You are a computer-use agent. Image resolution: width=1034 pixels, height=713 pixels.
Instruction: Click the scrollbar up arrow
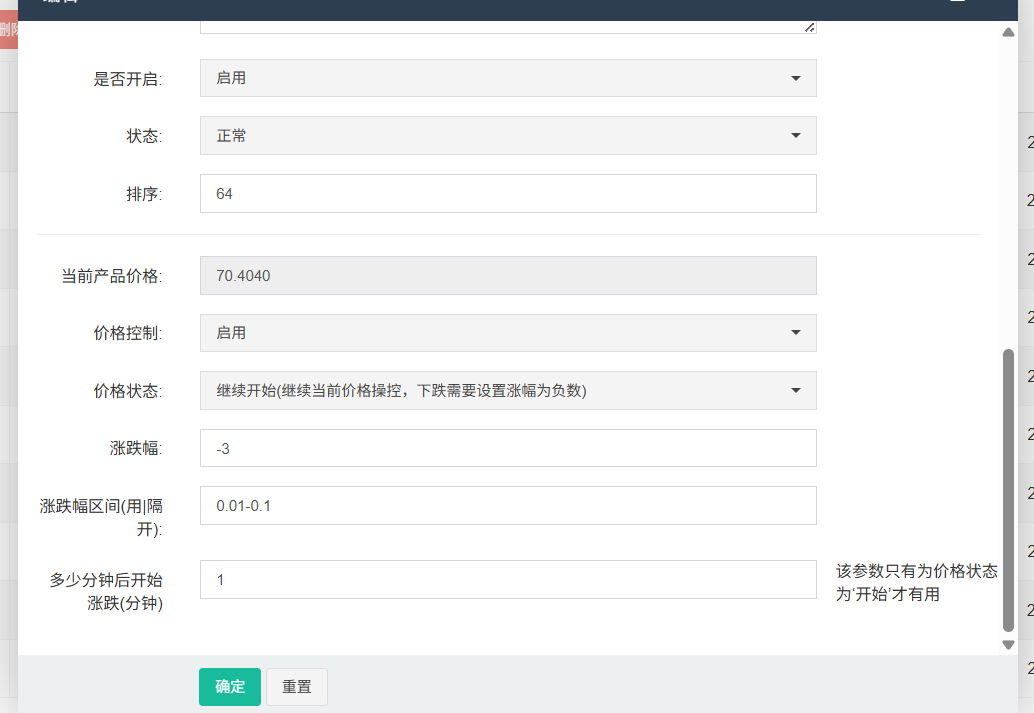[x=1008, y=32]
